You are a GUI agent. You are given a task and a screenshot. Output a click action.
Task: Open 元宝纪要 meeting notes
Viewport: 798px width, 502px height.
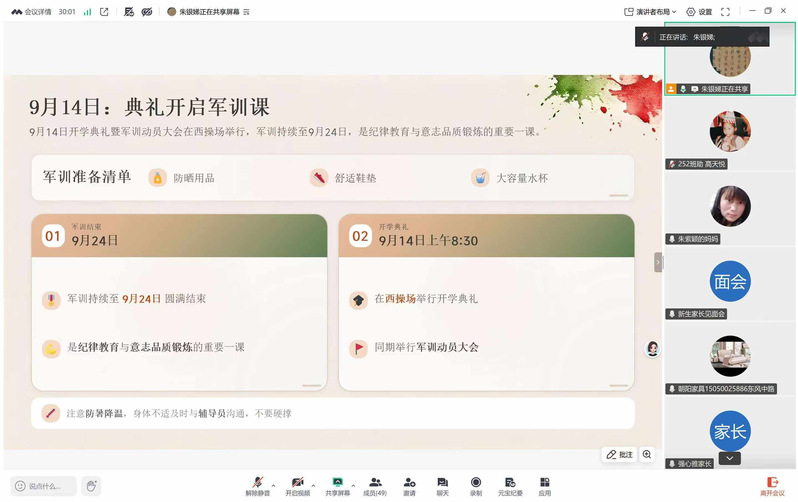pyautogui.click(x=510, y=486)
